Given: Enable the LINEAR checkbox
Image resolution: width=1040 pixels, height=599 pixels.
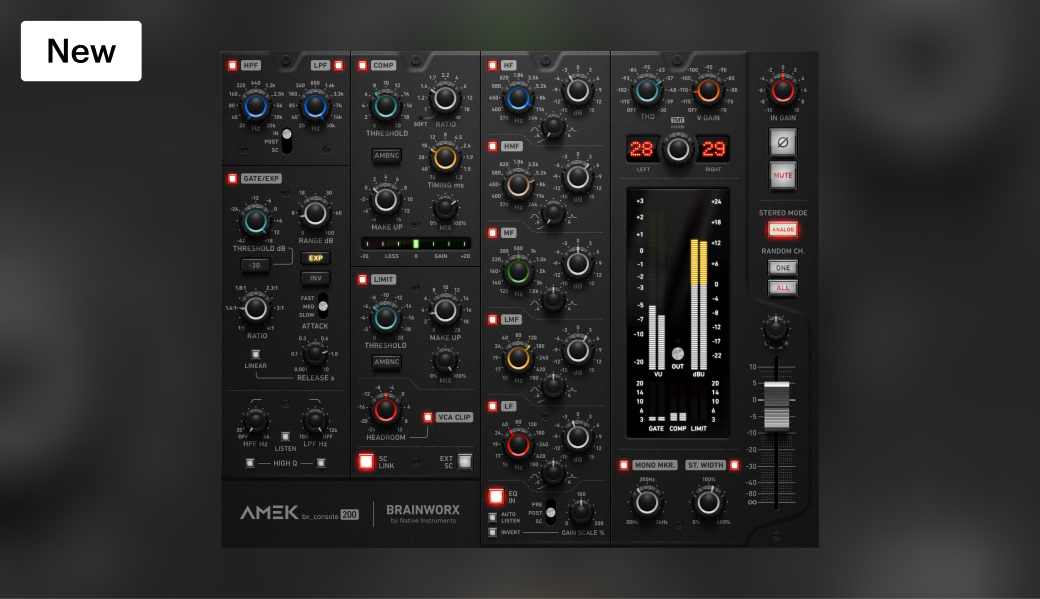Looking at the screenshot, I should click(x=255, y=354).
